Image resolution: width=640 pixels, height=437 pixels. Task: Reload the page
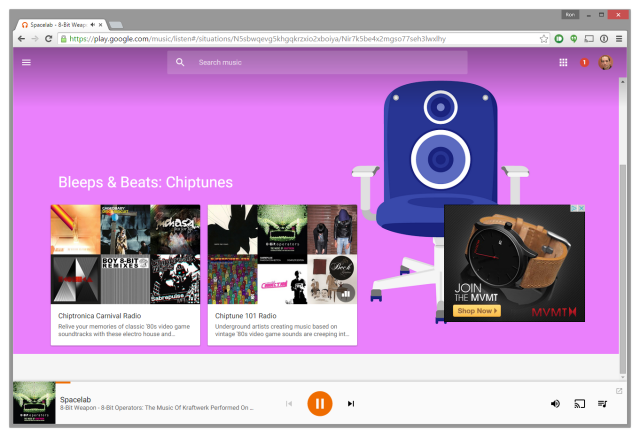[49, 39]
